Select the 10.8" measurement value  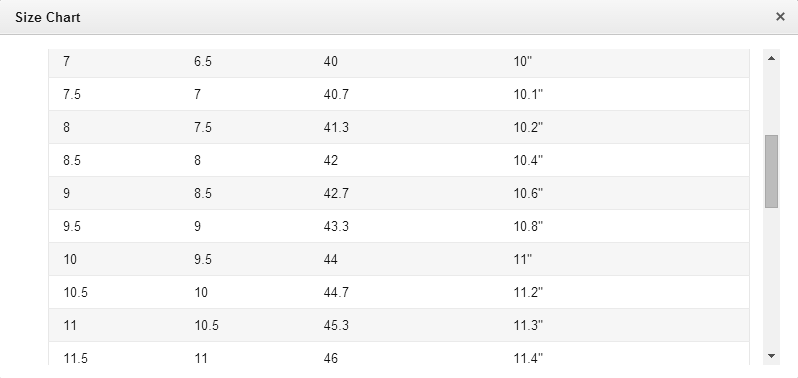[528, 226]
